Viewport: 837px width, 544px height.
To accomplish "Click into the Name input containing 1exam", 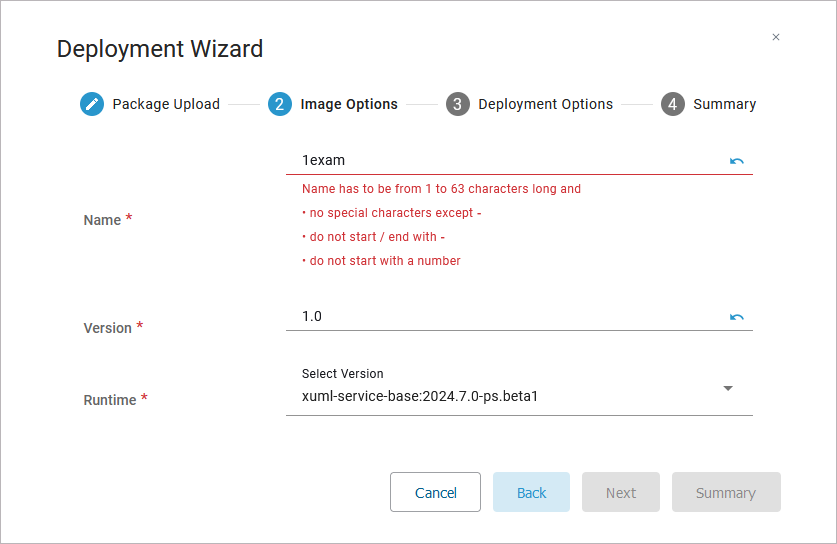I will [x=500, y=160].
